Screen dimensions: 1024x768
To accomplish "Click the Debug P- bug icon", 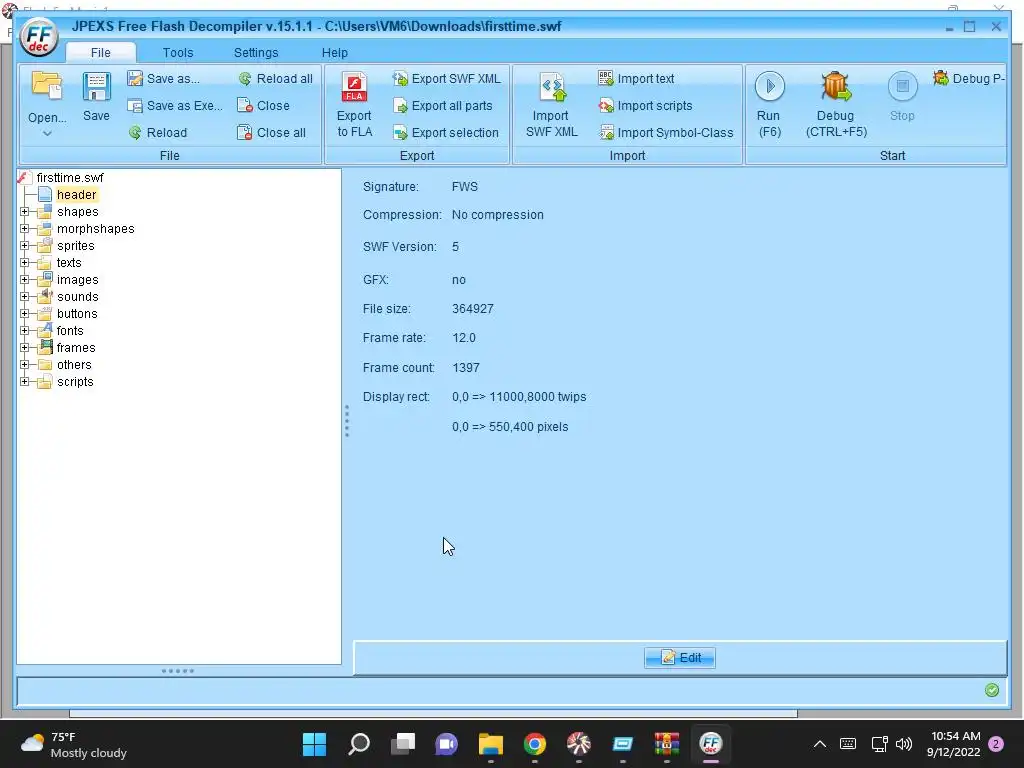I will click(941, 78).
